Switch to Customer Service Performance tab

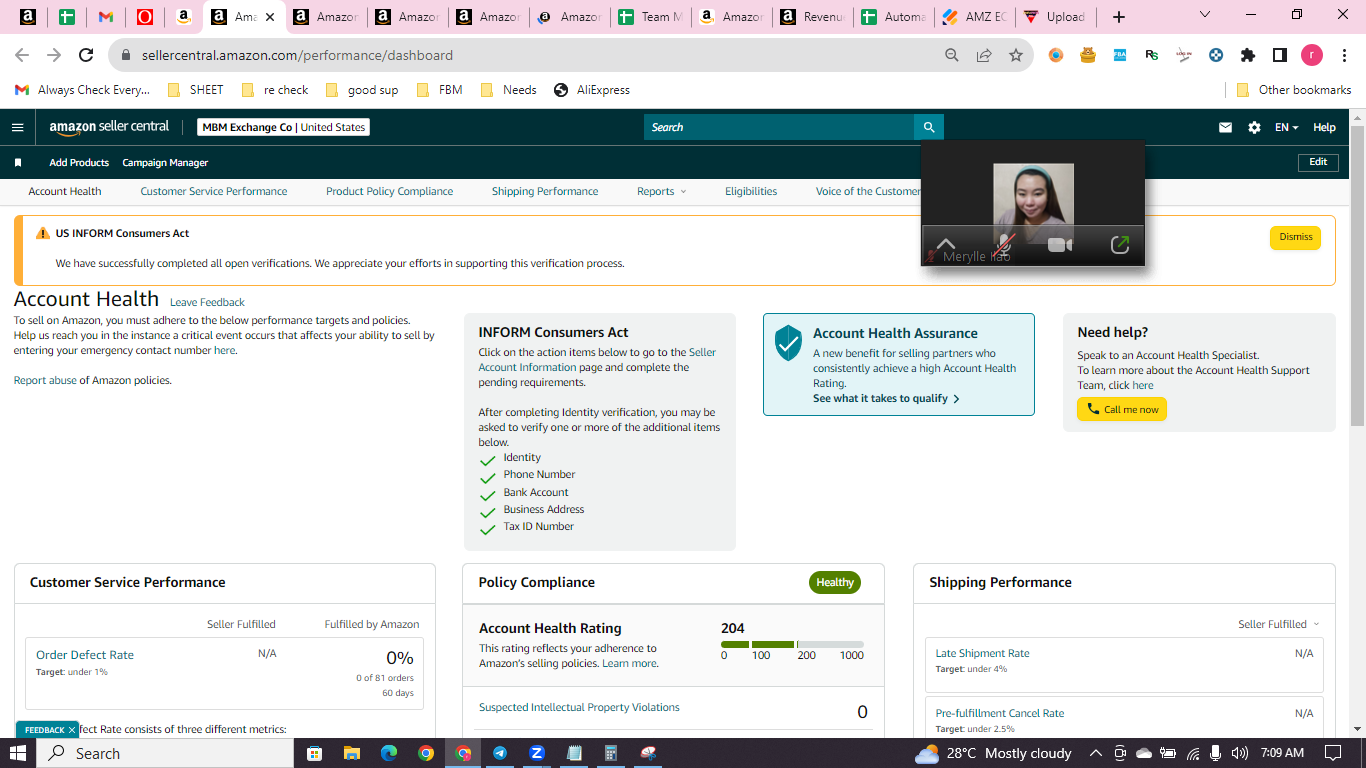214,191
